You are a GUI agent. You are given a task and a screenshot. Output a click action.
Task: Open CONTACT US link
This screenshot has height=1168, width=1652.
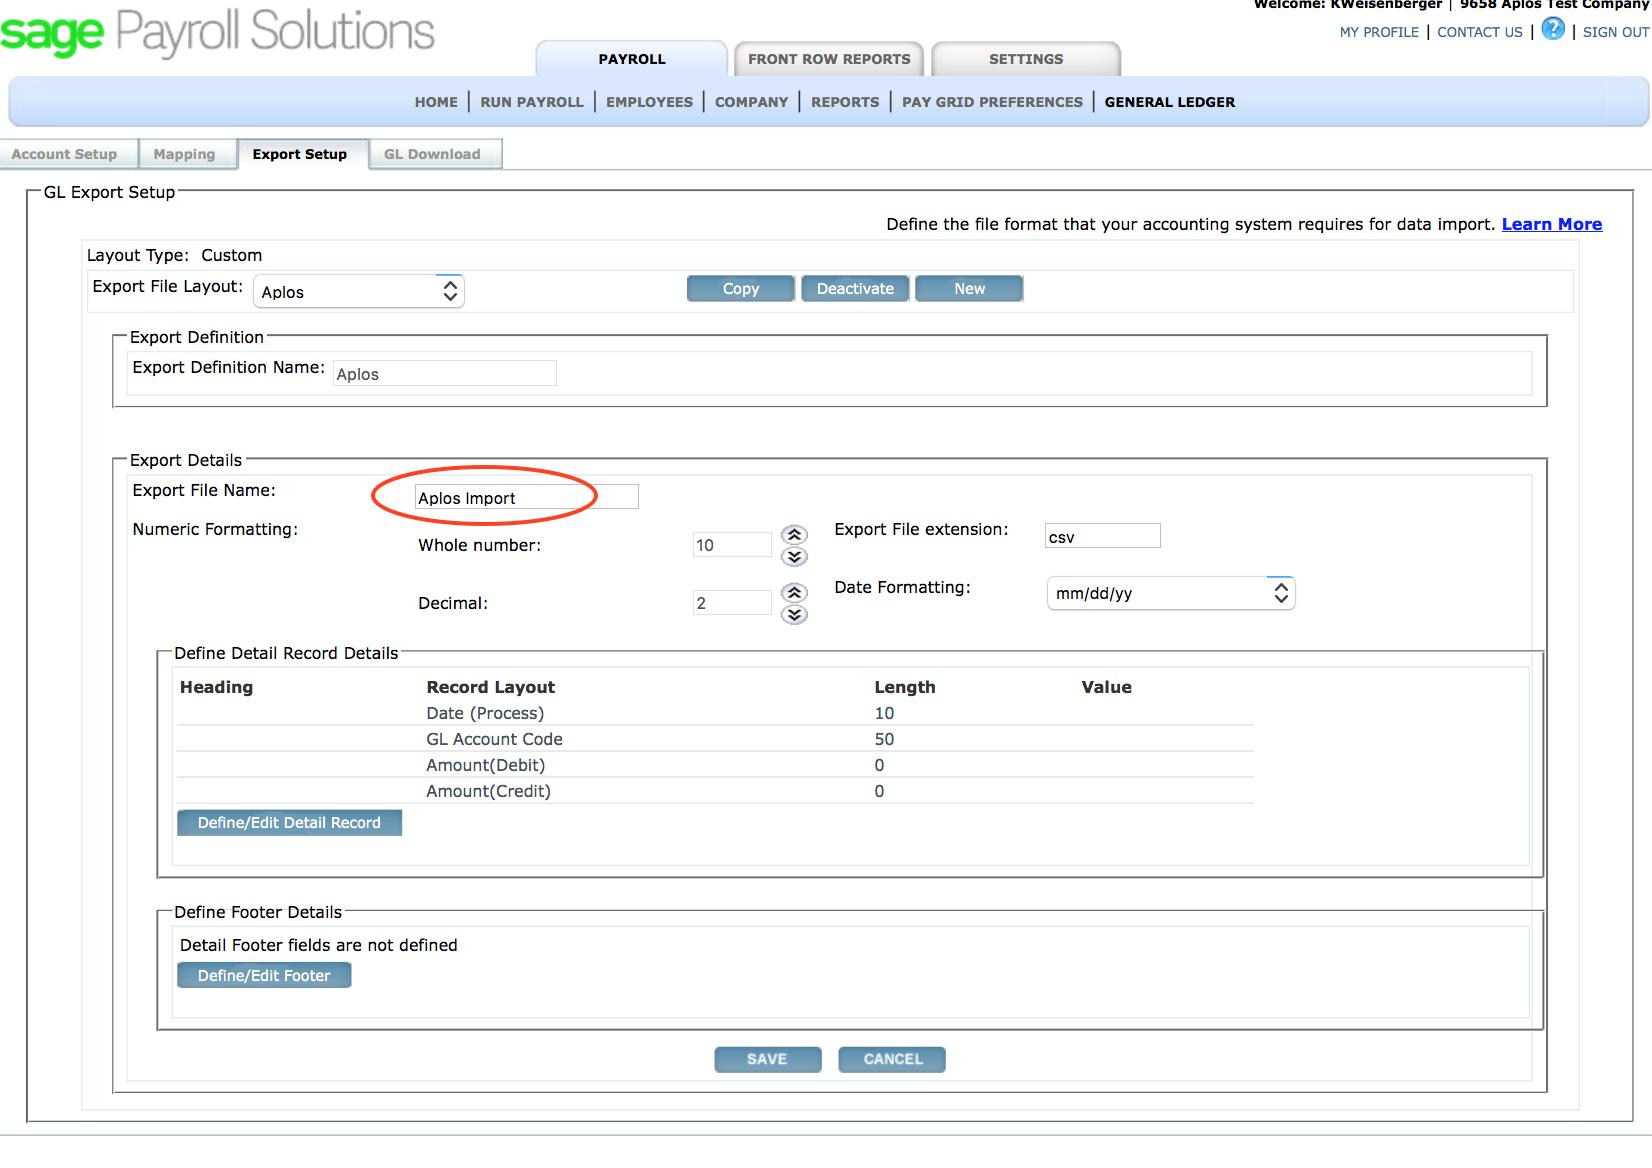(1480, 32)
